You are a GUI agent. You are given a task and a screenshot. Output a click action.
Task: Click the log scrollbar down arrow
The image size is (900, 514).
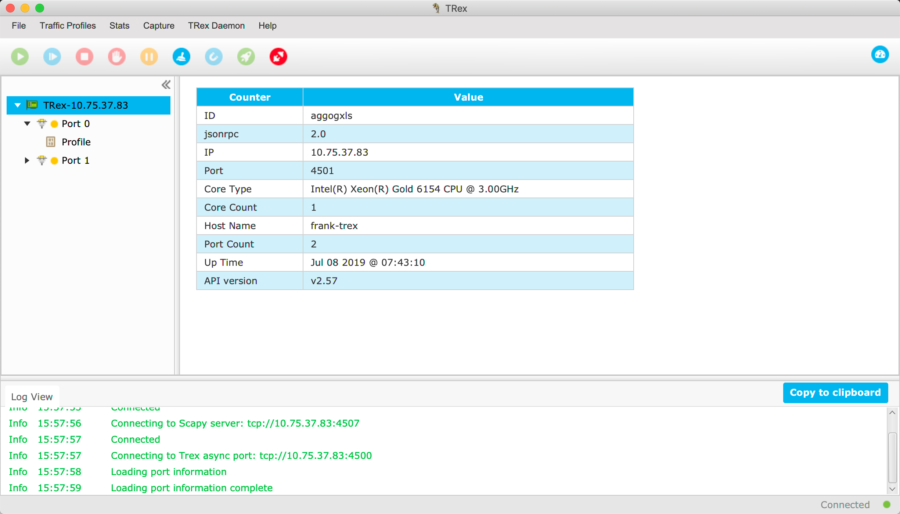tap(892, 489)
